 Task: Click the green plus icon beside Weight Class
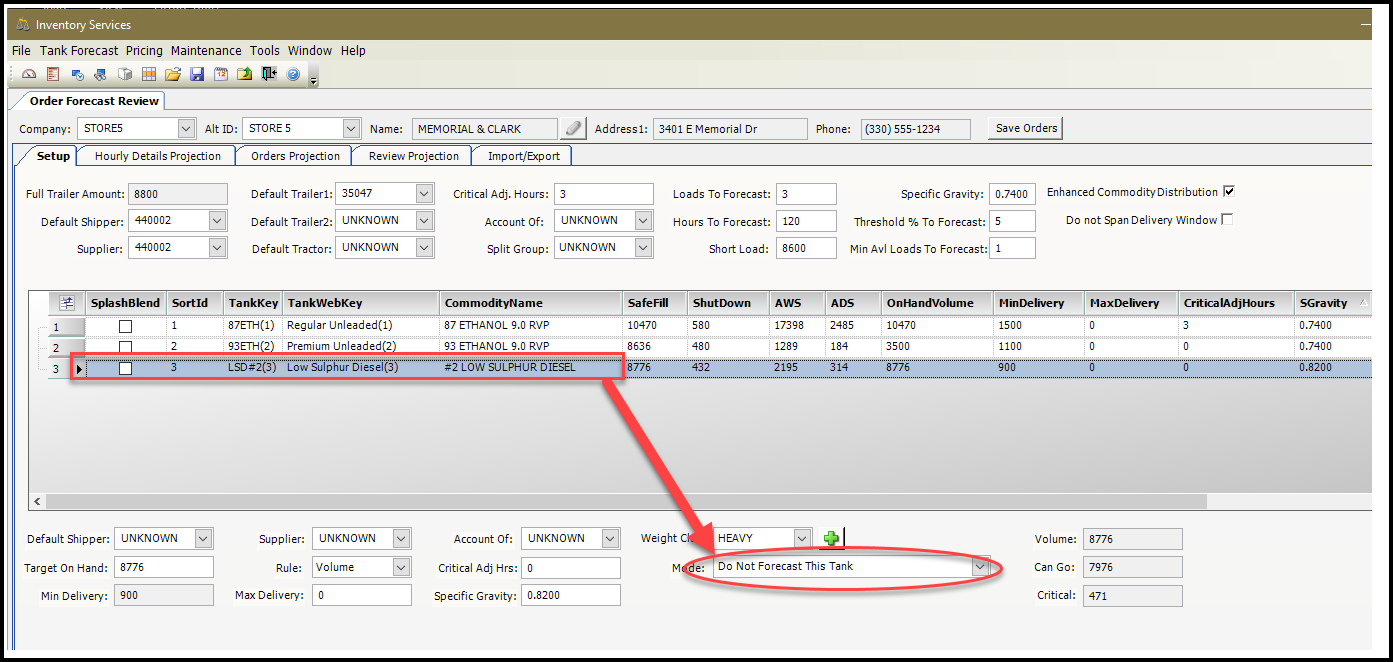831,539
